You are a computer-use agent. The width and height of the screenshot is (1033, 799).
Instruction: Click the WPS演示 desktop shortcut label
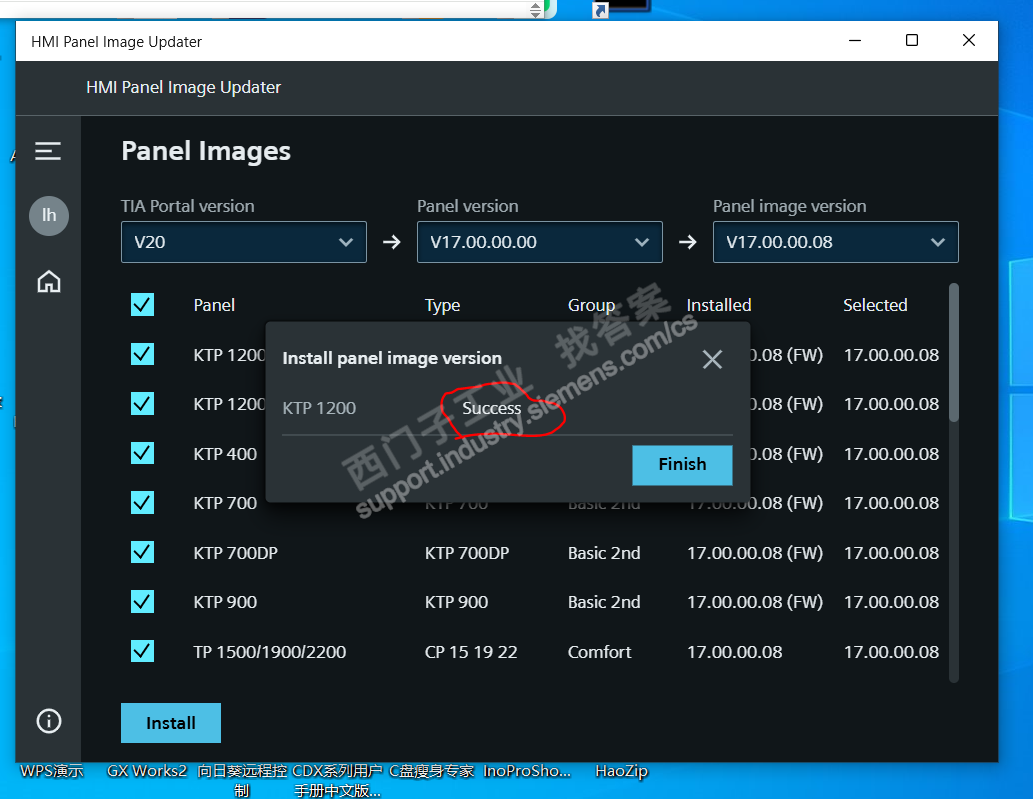51,771
